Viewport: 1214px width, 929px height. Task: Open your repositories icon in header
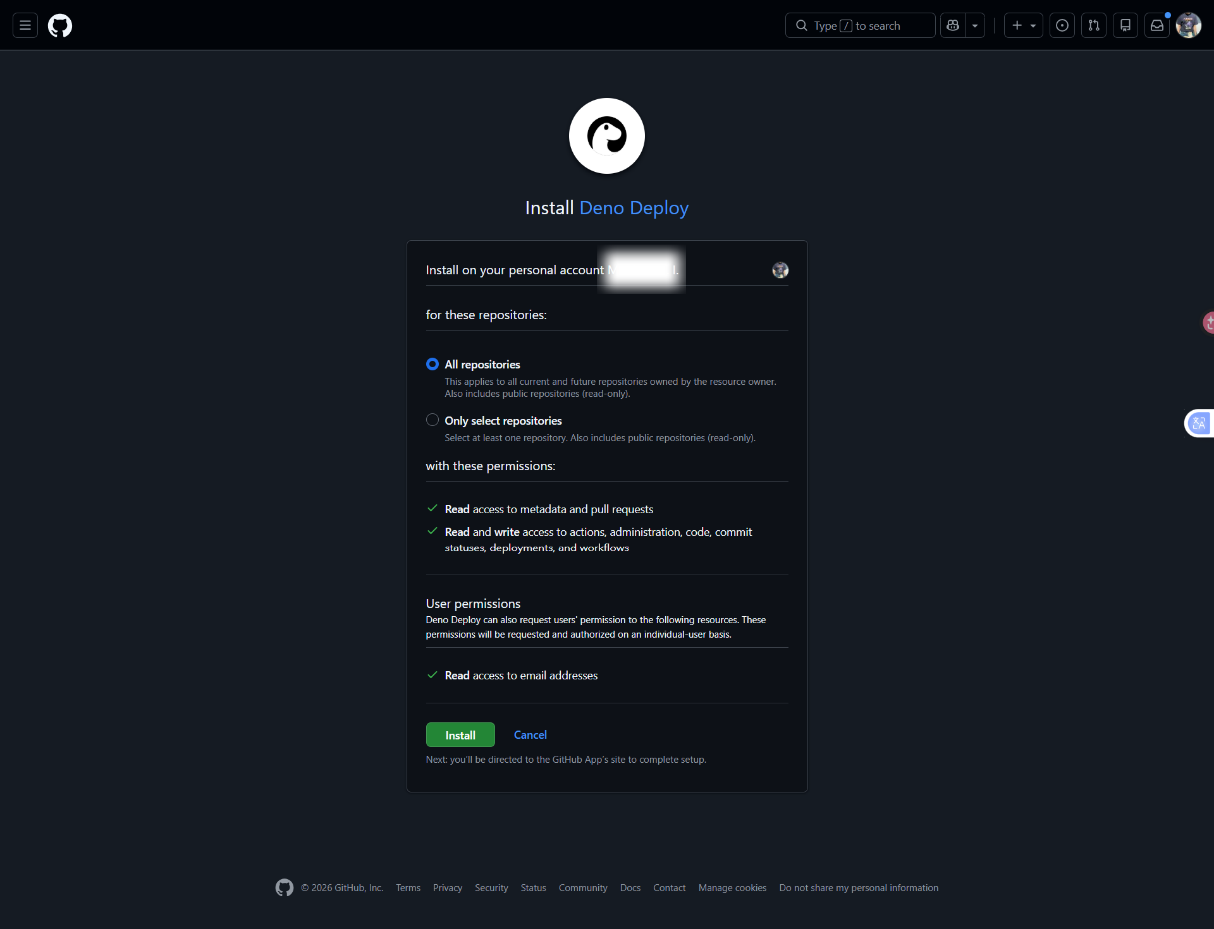(1126, 25)
